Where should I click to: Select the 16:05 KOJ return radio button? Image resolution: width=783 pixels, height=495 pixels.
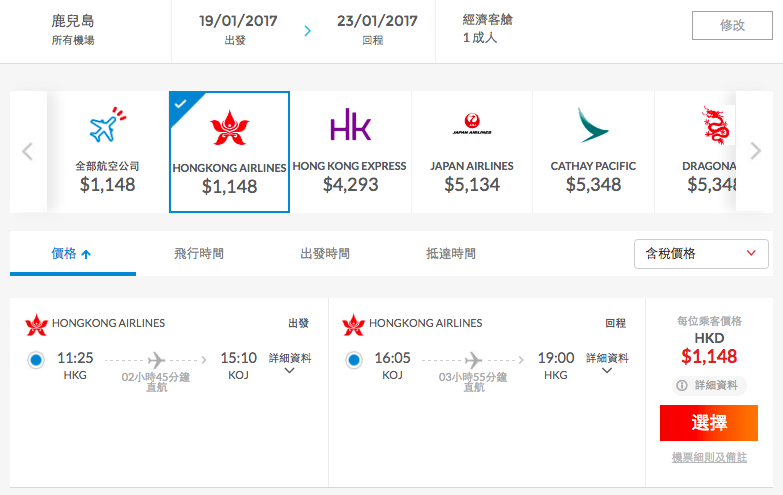click(x=354, y=360)
